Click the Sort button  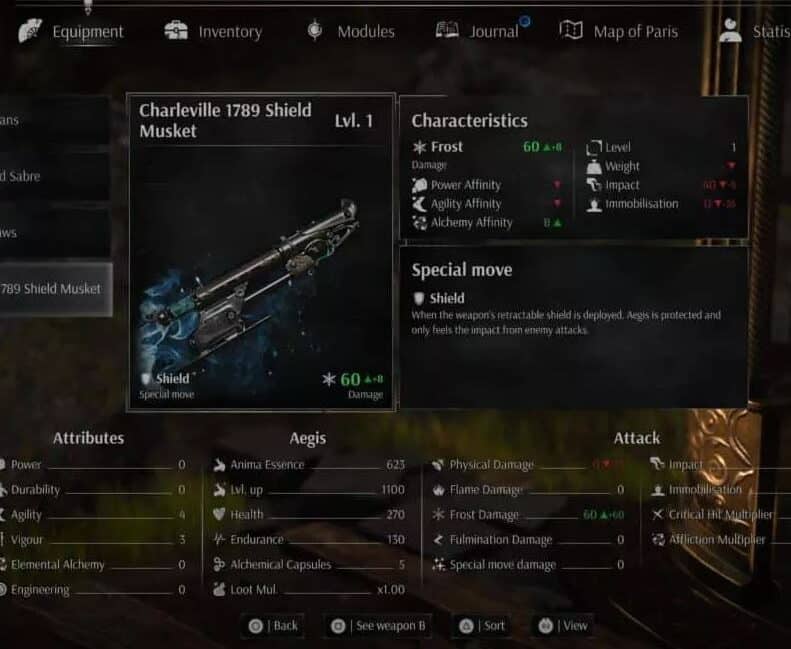[x=482, y=626]
